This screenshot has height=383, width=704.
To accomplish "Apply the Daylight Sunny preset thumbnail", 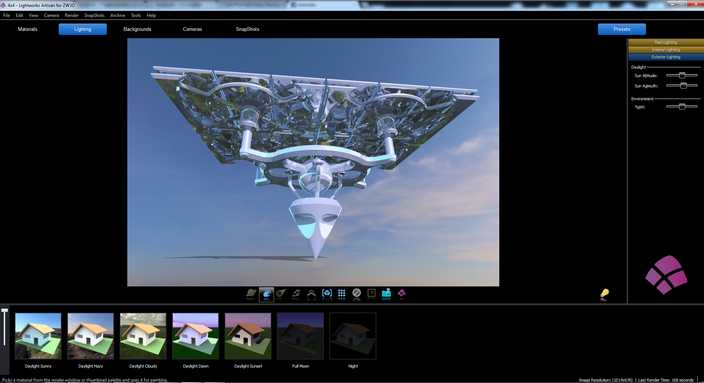I will point(38,336).
